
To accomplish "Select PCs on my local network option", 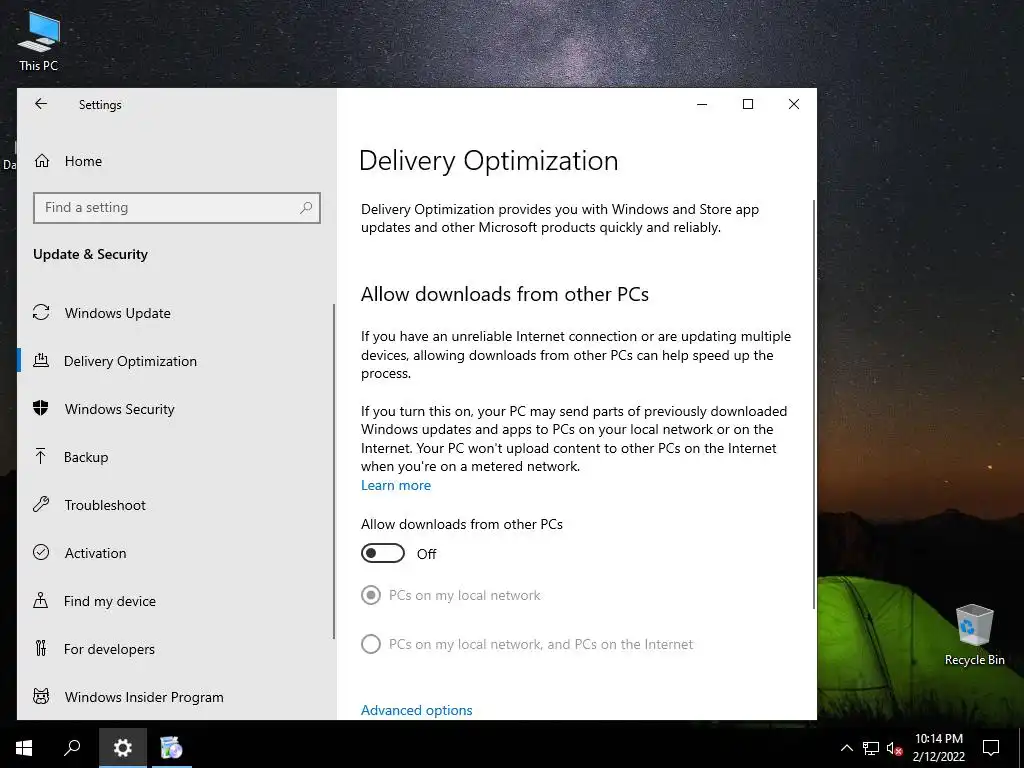I will point(451,595).
